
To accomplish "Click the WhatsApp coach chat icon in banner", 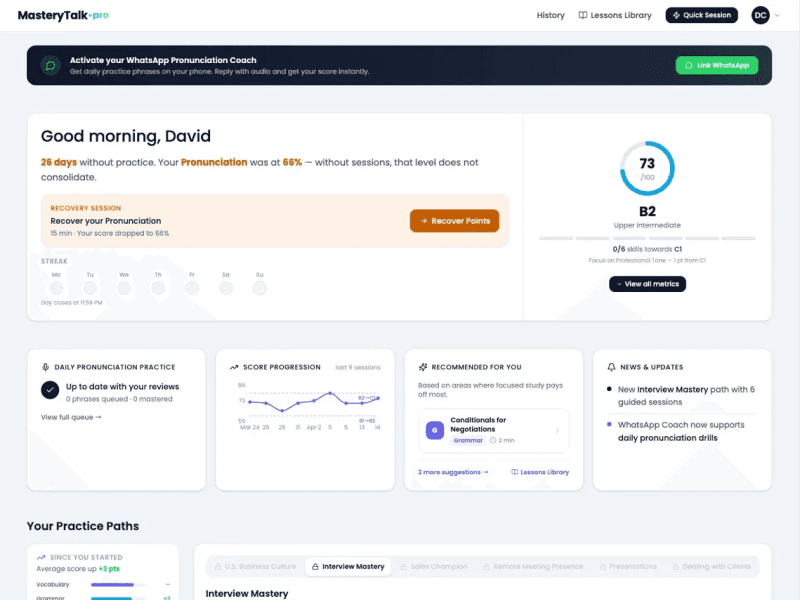I will [x=51, y=65].
